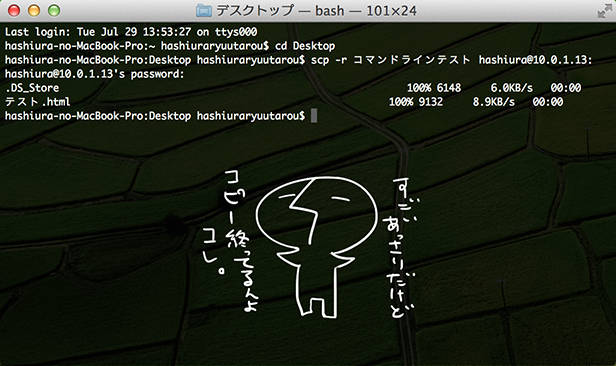616x366 pixels.
Task: Click the 8.9KB/s transfer speed
Action: tap(493, 102)
